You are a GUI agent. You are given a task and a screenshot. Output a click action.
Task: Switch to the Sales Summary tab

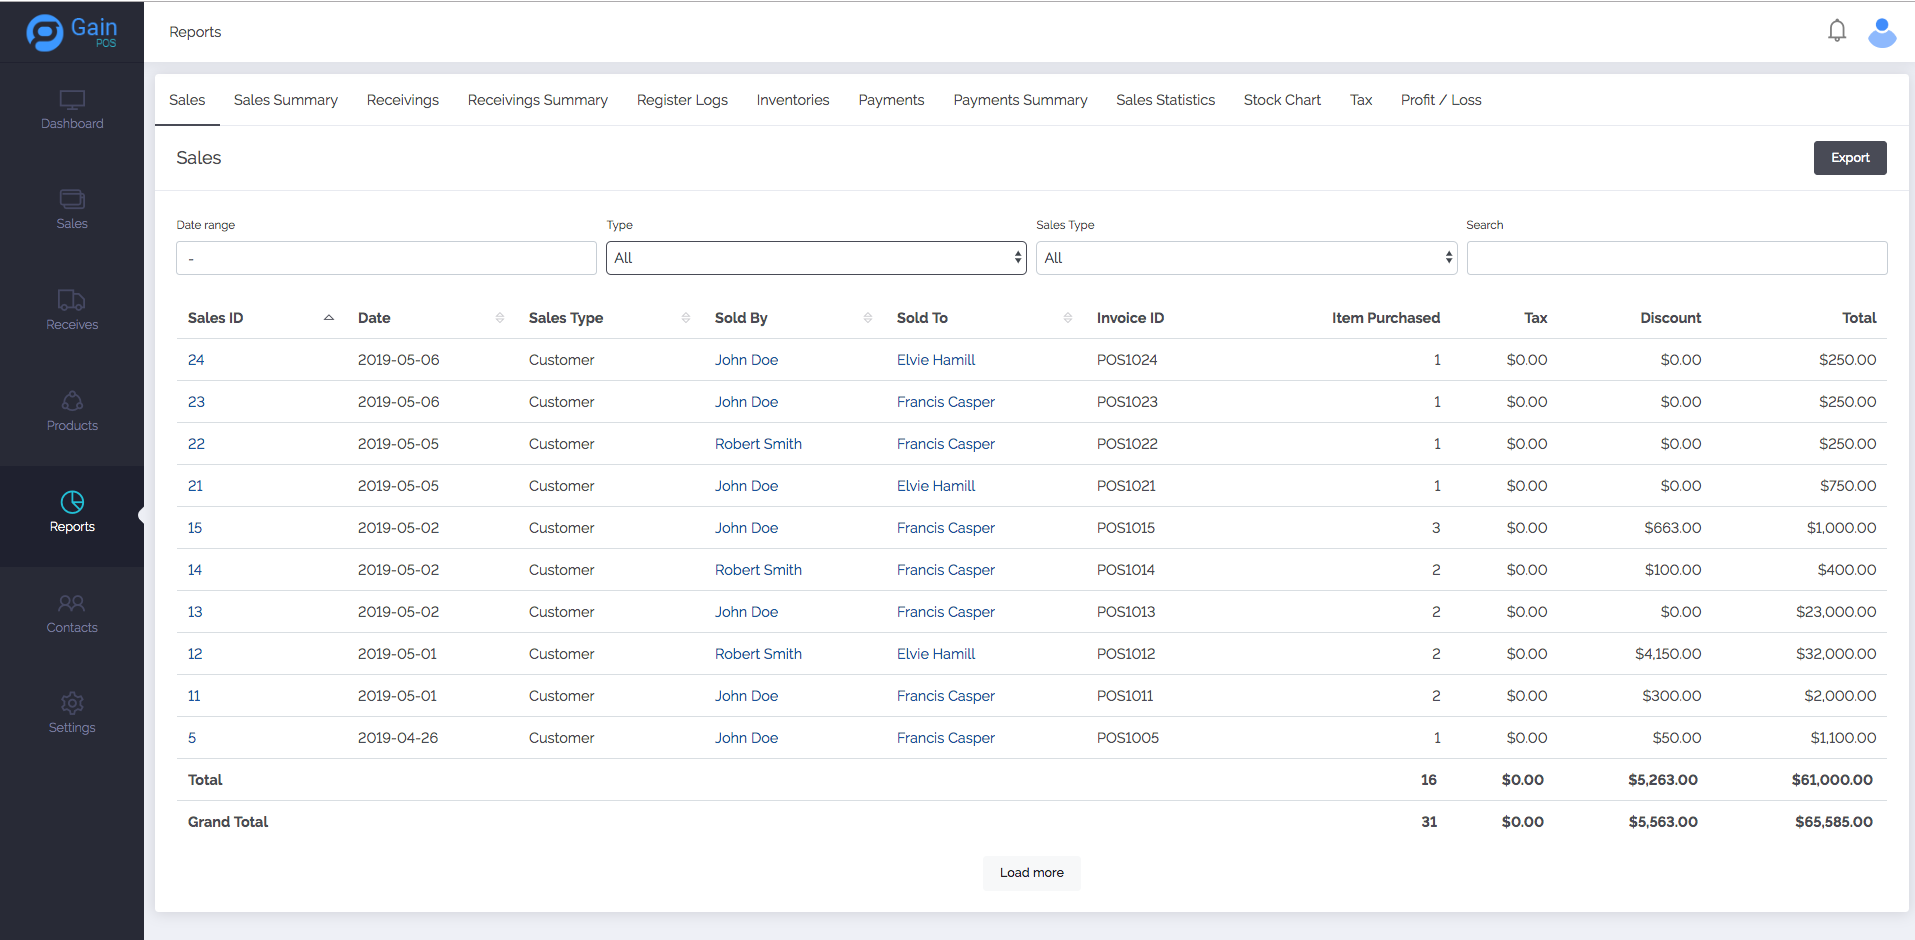click(285, 100)
